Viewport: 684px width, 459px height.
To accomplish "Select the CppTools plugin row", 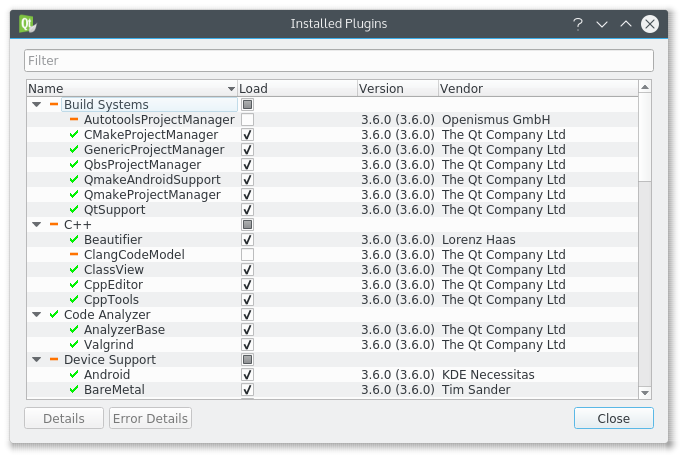I will click(332, 300).
